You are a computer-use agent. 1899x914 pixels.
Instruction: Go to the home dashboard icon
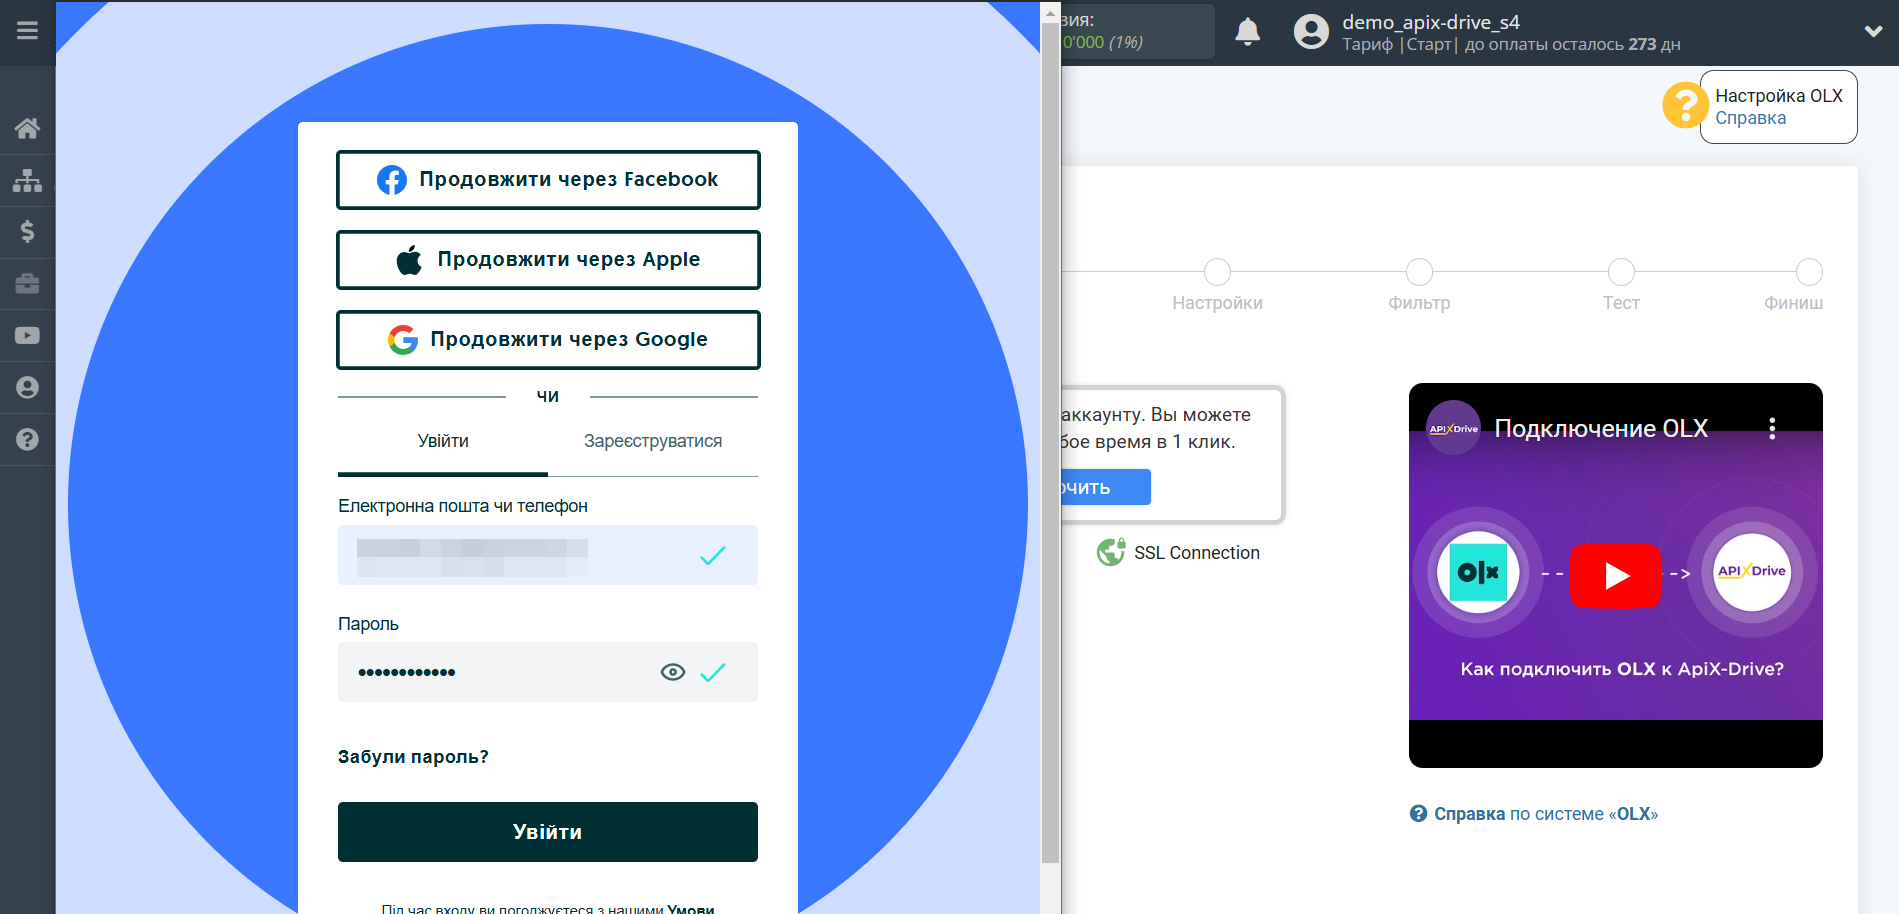27,128
